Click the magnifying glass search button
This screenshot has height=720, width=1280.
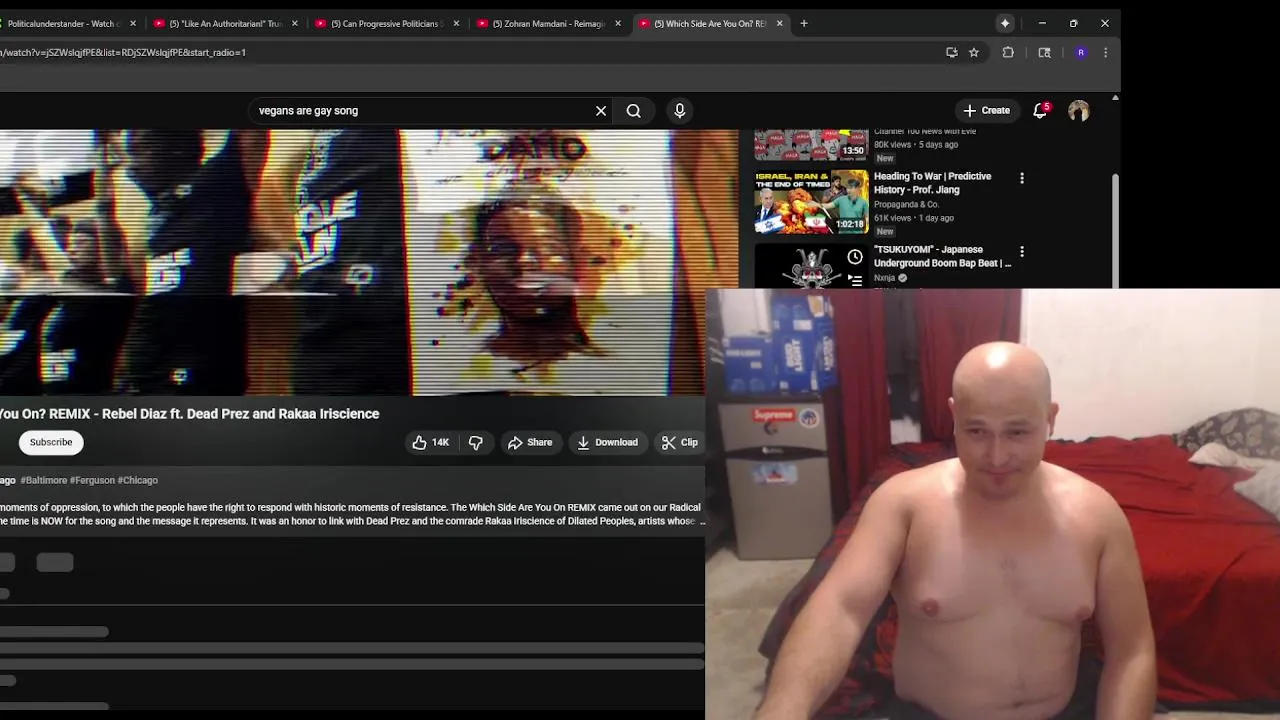click(634, 111)
